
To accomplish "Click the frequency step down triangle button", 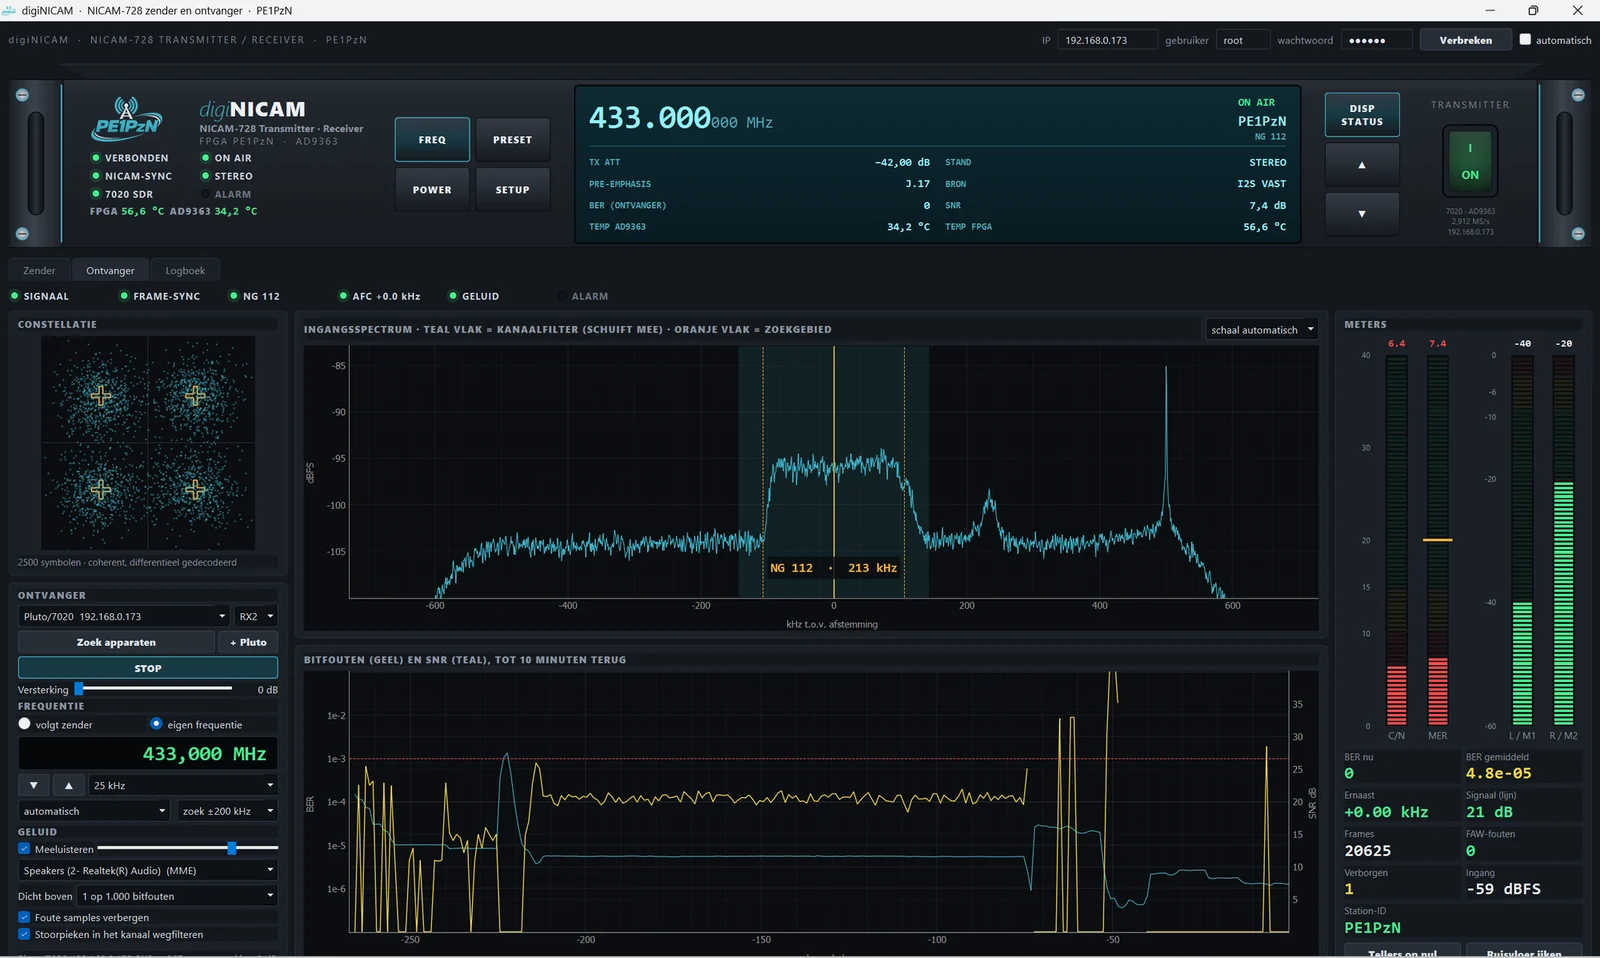I will (x=33, y=785).
